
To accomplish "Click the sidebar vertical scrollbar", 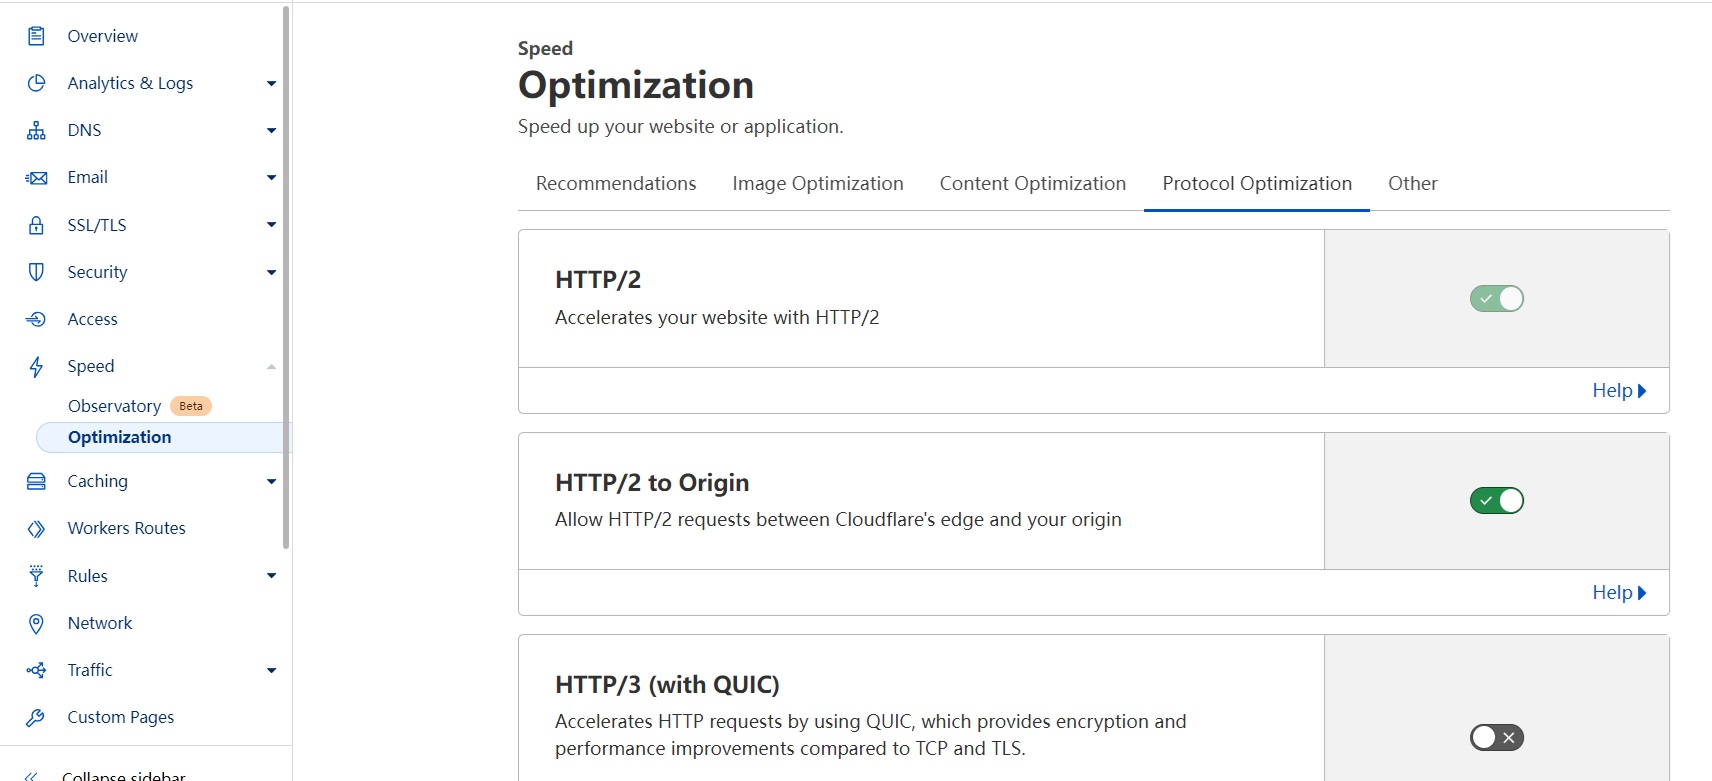I will (286, 280).
